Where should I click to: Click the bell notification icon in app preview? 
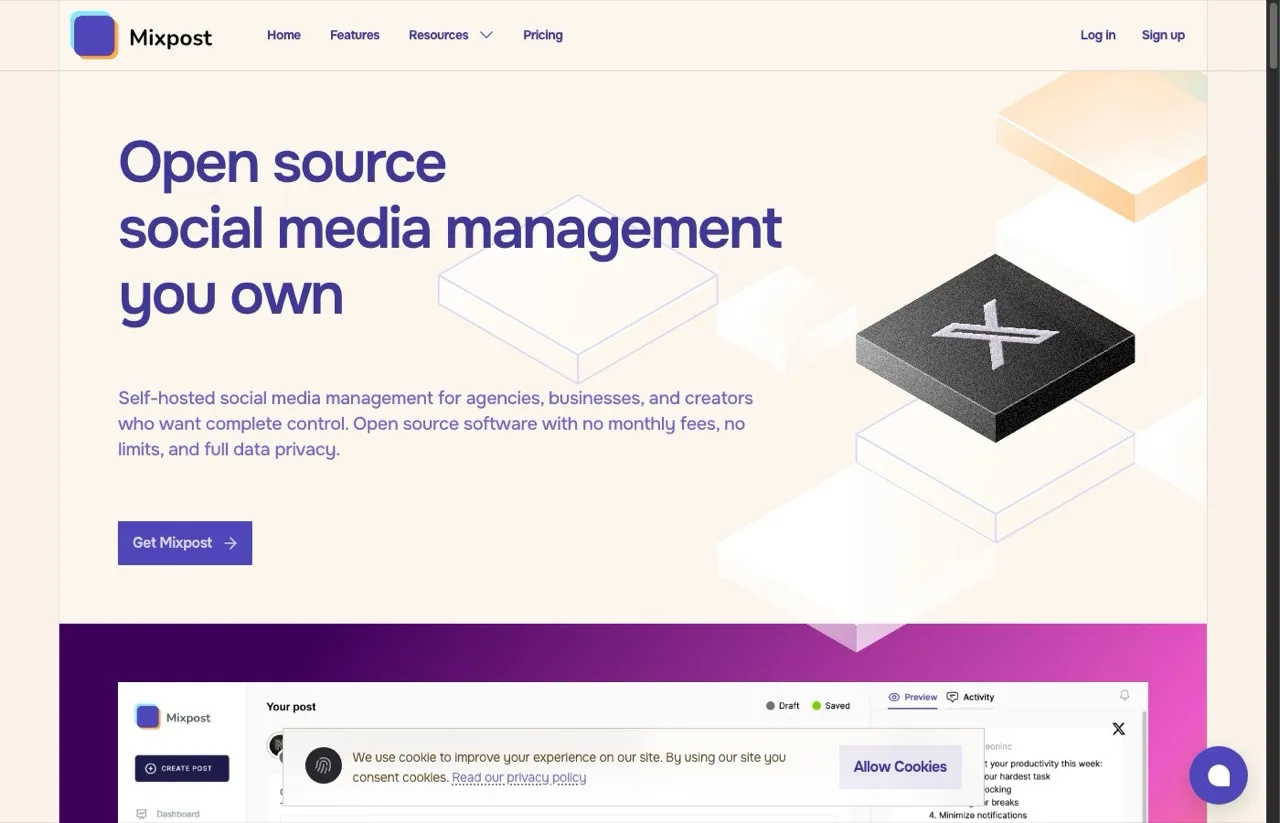click(x=1125, y=696)
